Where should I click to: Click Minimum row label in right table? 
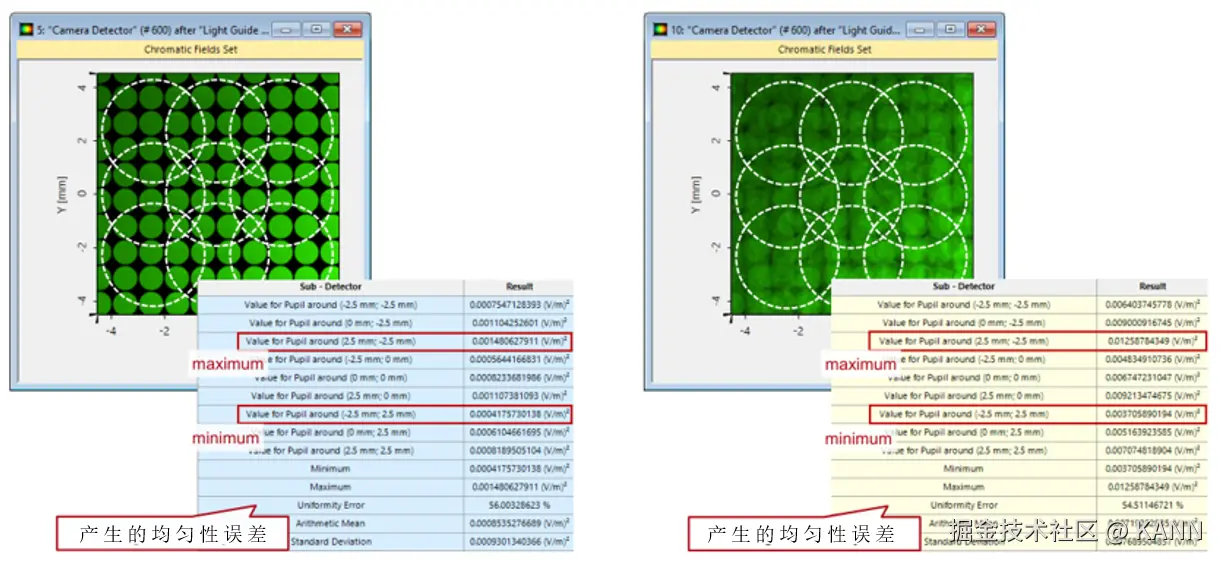(964, 468)
